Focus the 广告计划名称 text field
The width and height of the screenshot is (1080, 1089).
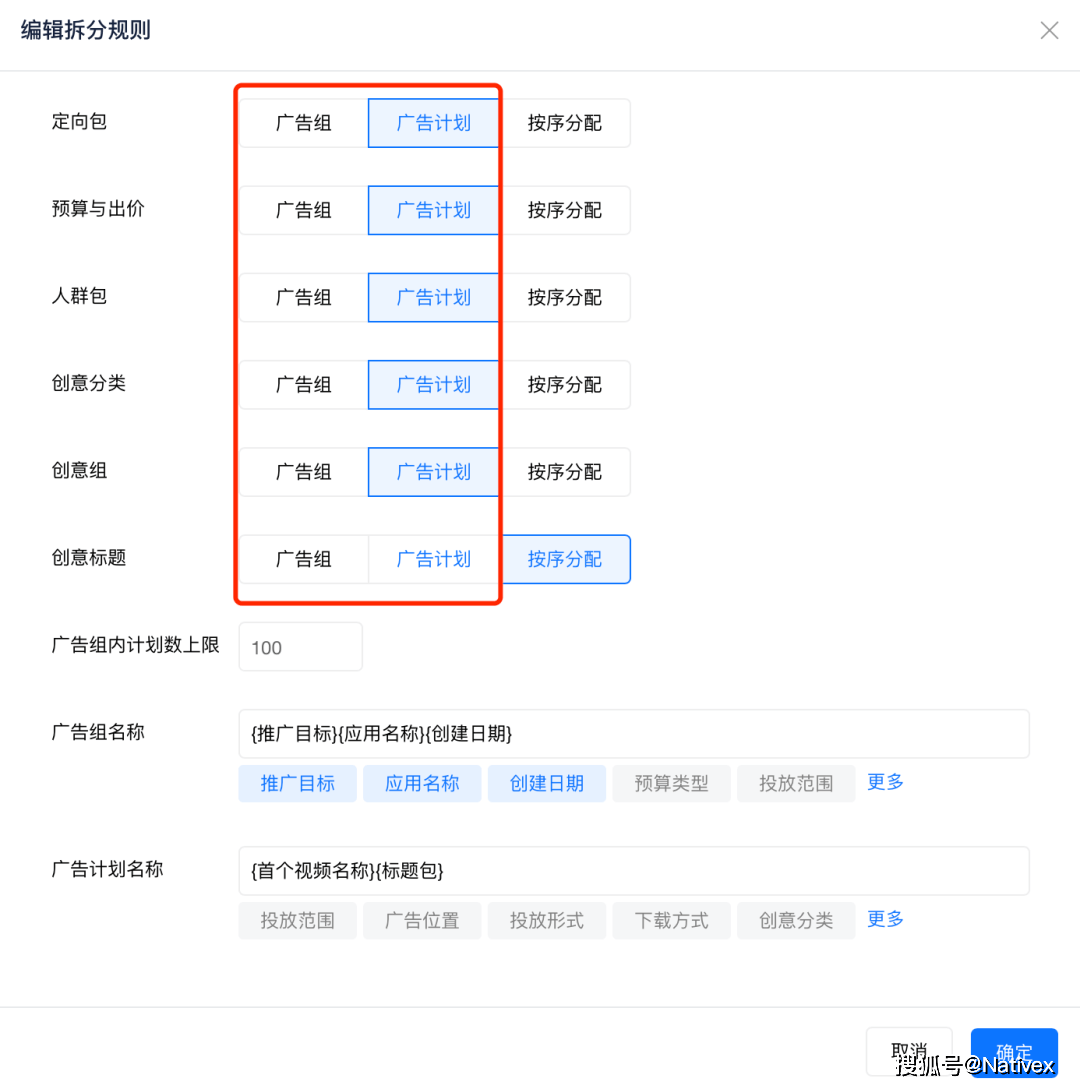[633, 870]
